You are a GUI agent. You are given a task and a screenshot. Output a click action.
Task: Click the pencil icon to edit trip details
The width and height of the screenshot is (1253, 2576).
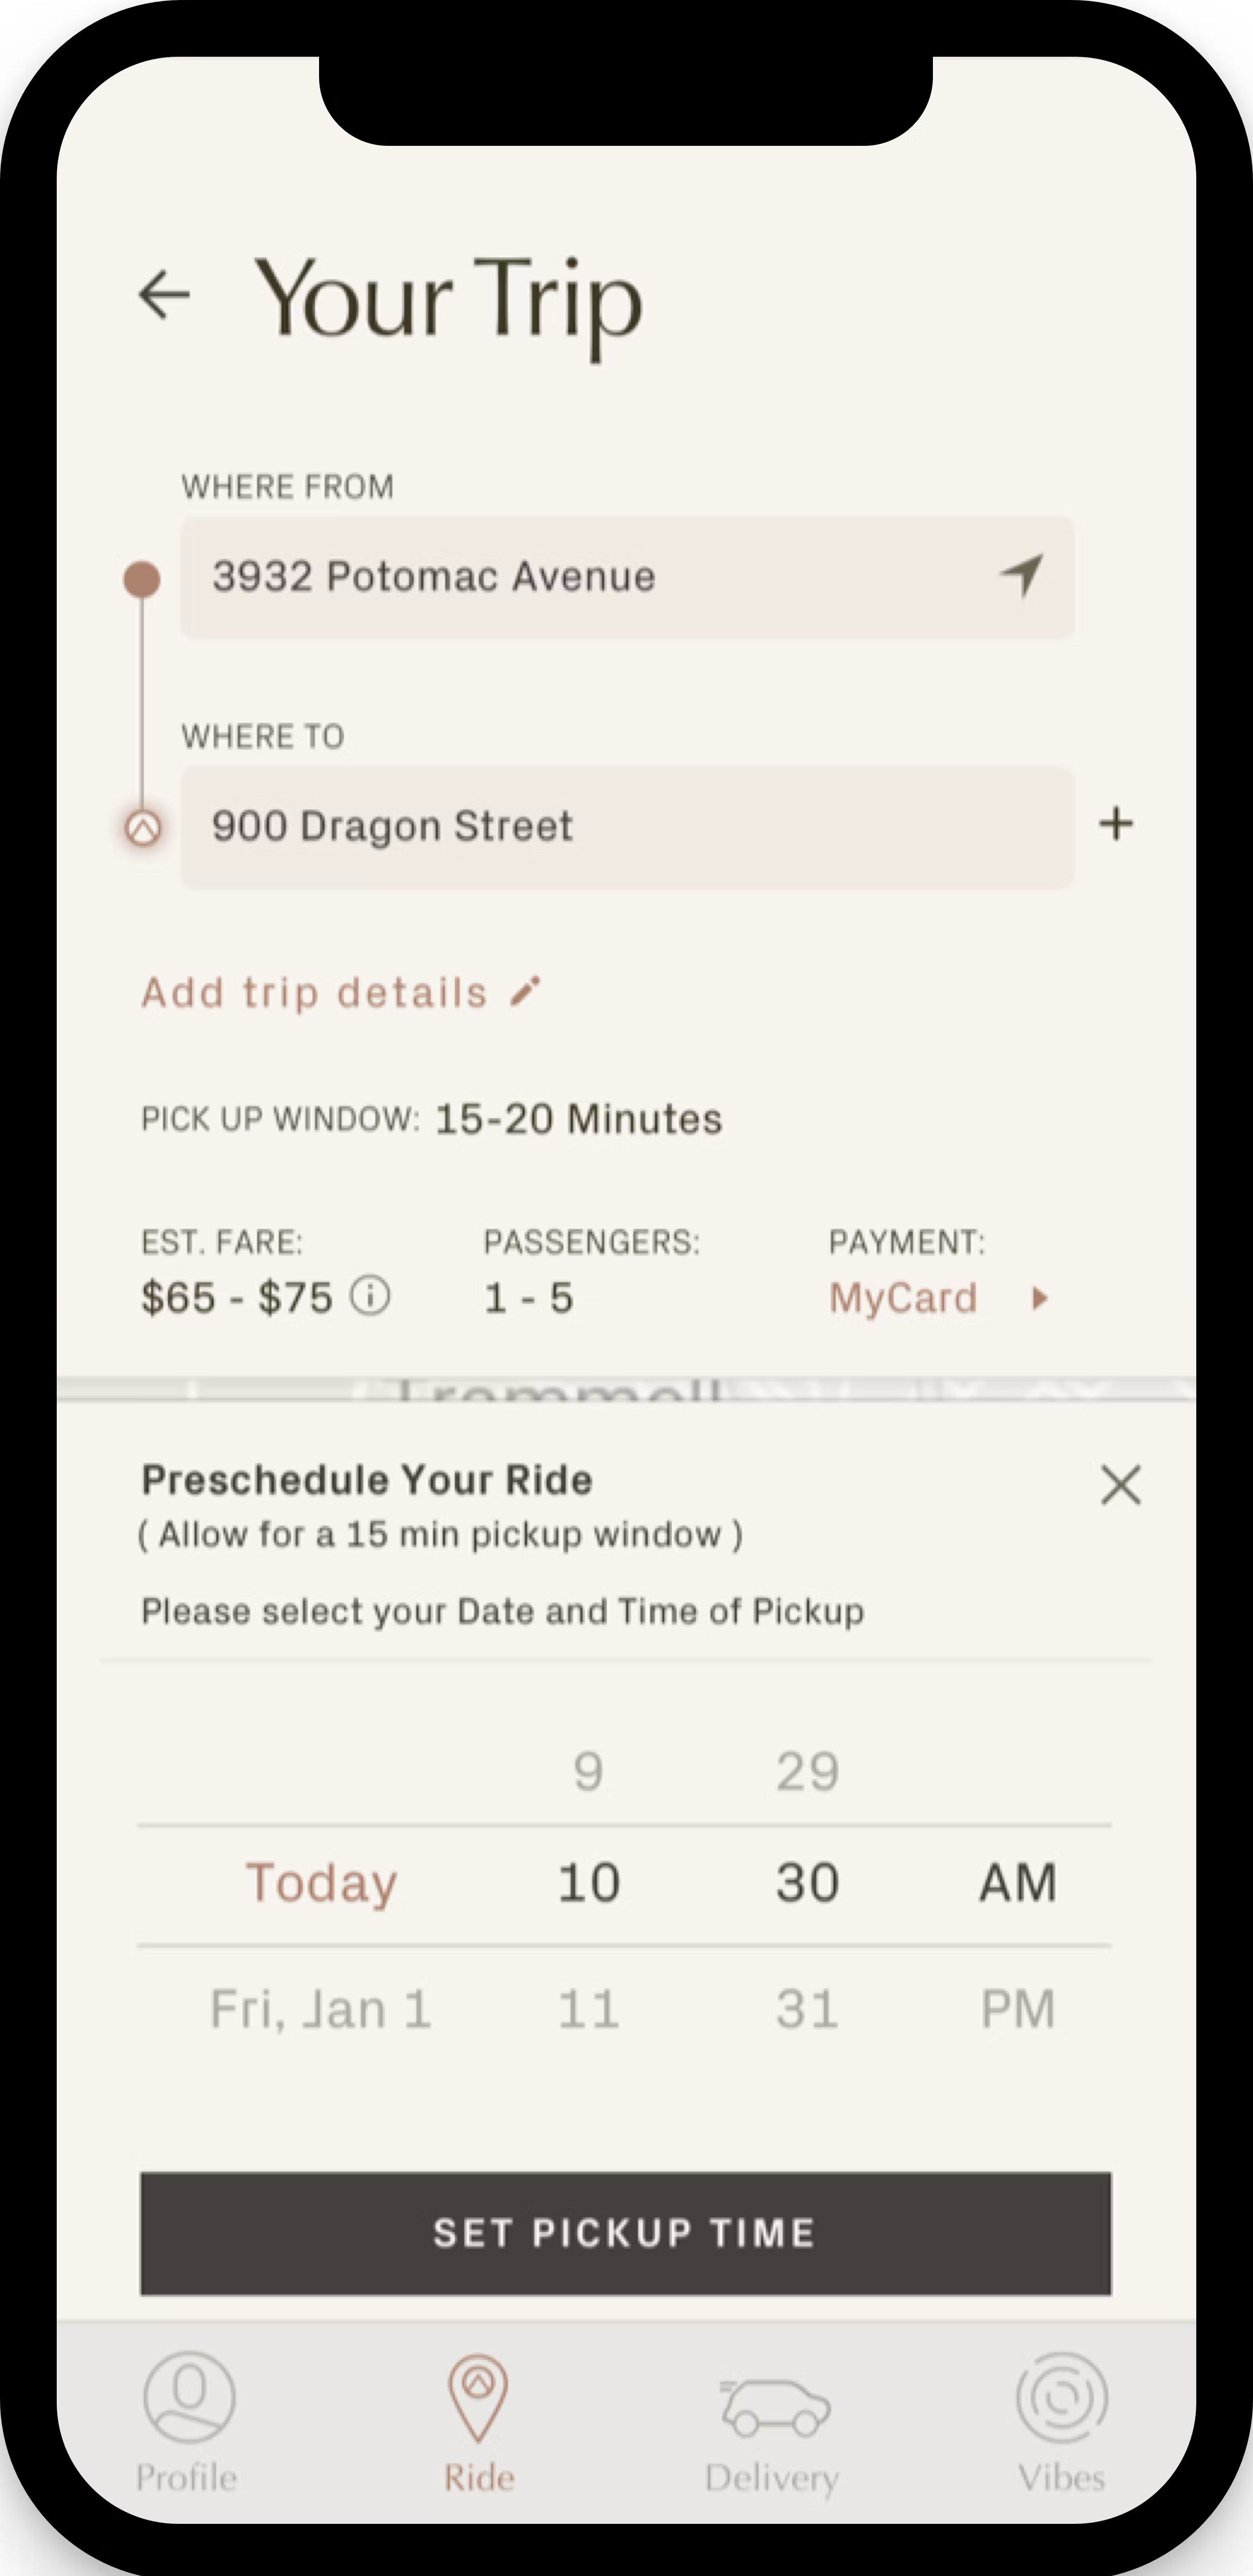(525, 992)
